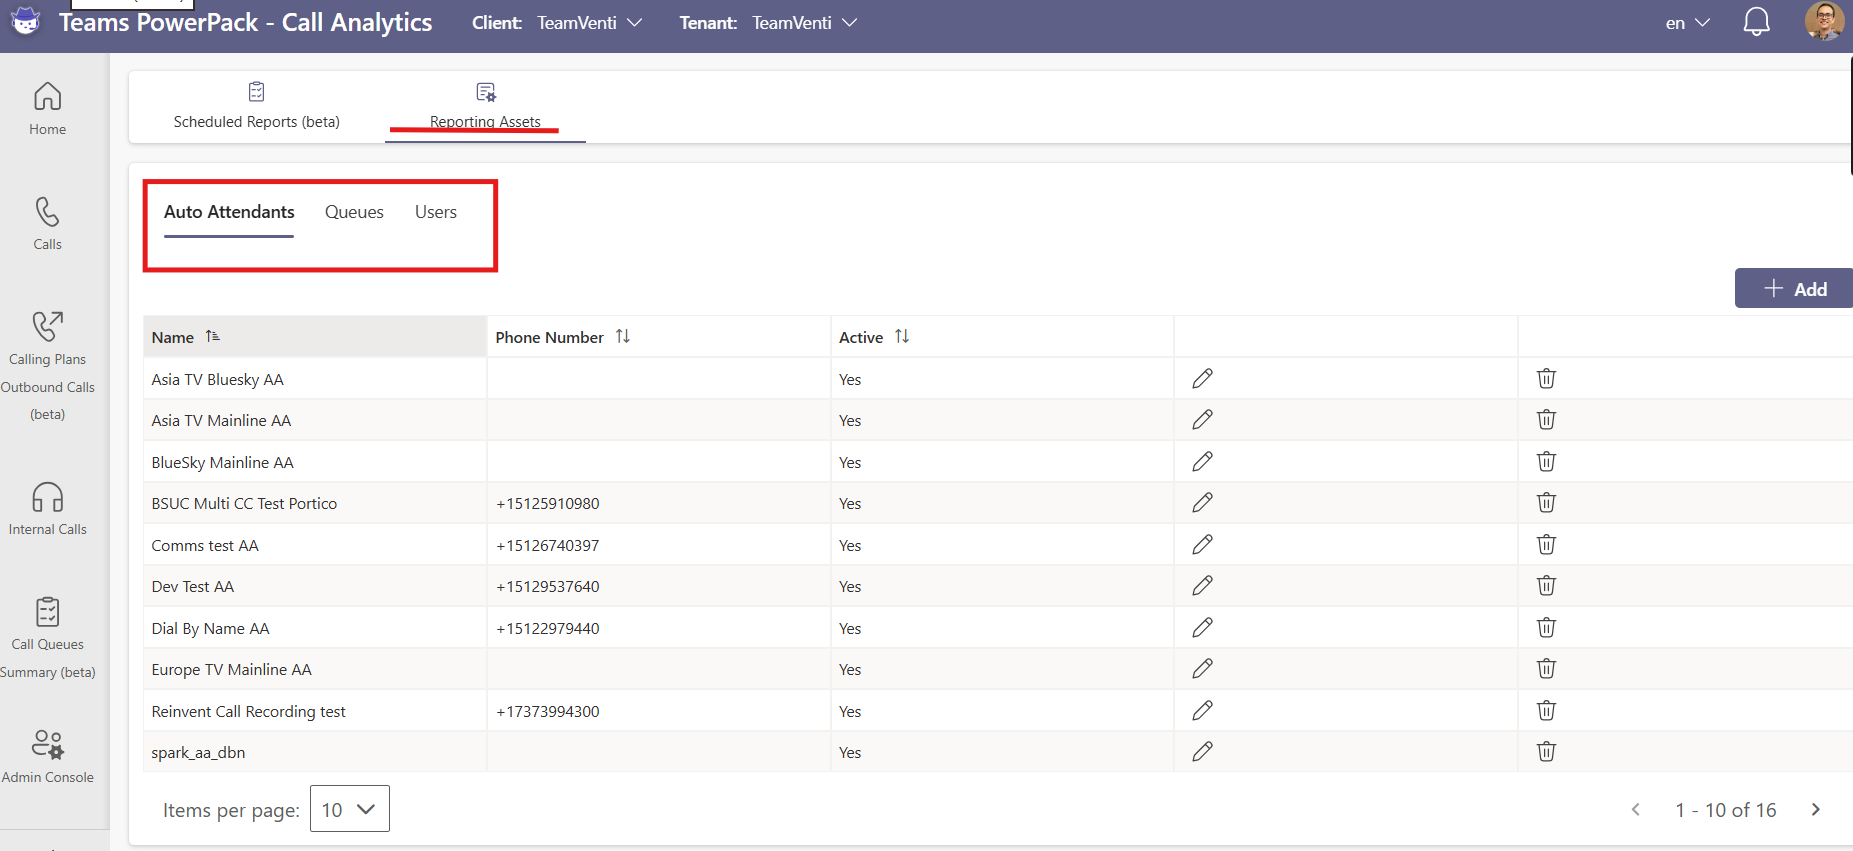Sort table by Name column
This screenshot has height=851, width=1853.
pos(212,337)
